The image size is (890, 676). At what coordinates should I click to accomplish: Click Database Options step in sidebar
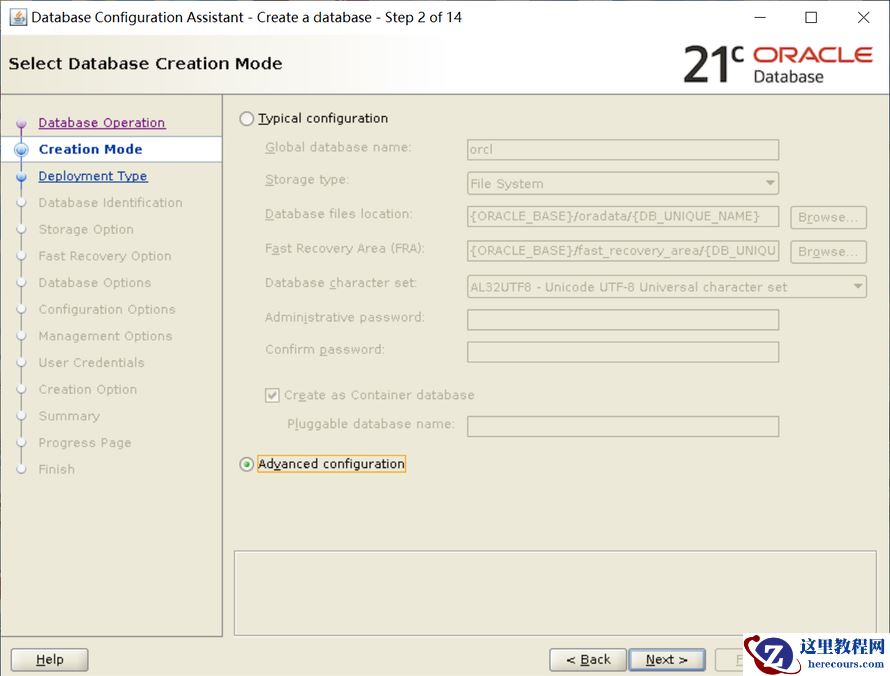point(94,283)
